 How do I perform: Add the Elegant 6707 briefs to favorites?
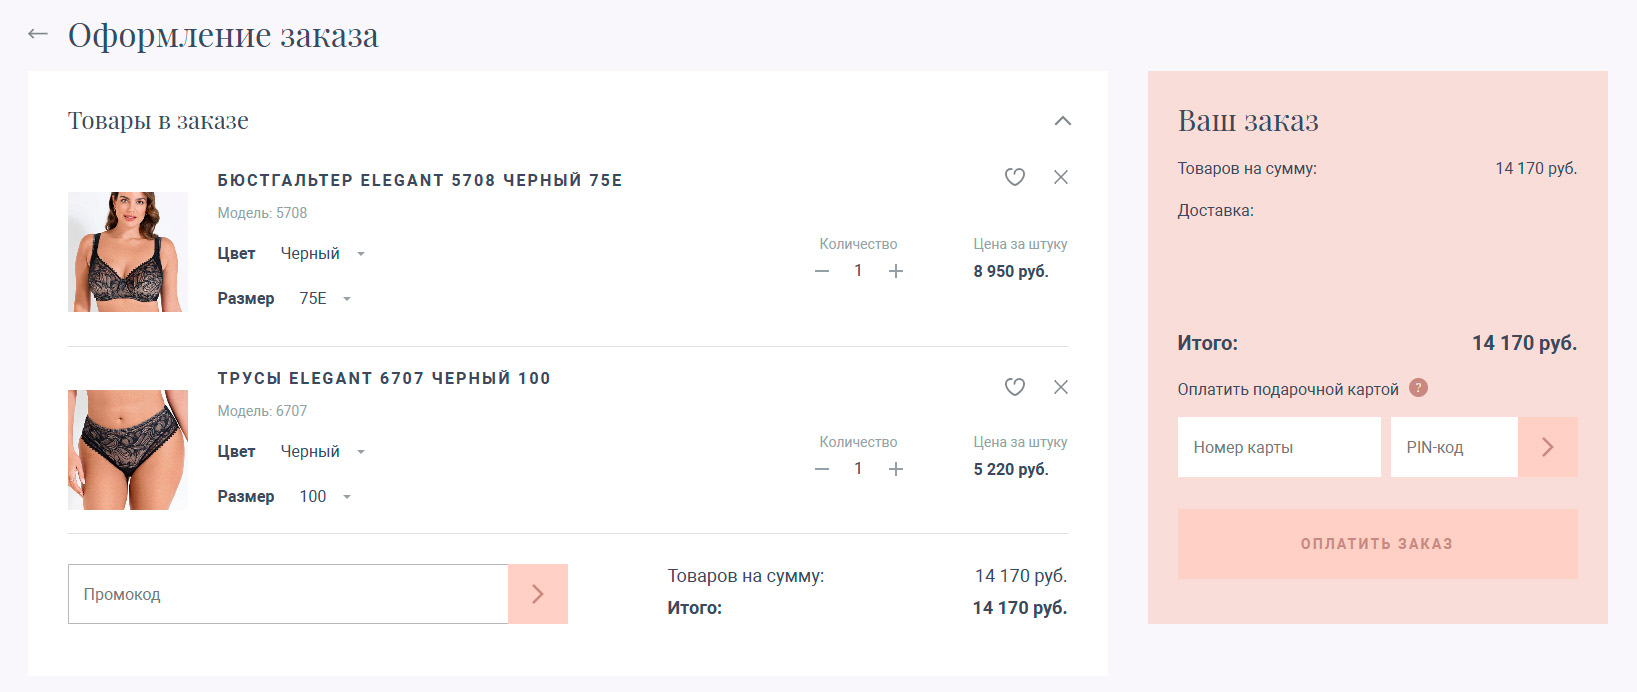tap(1015, 387)
